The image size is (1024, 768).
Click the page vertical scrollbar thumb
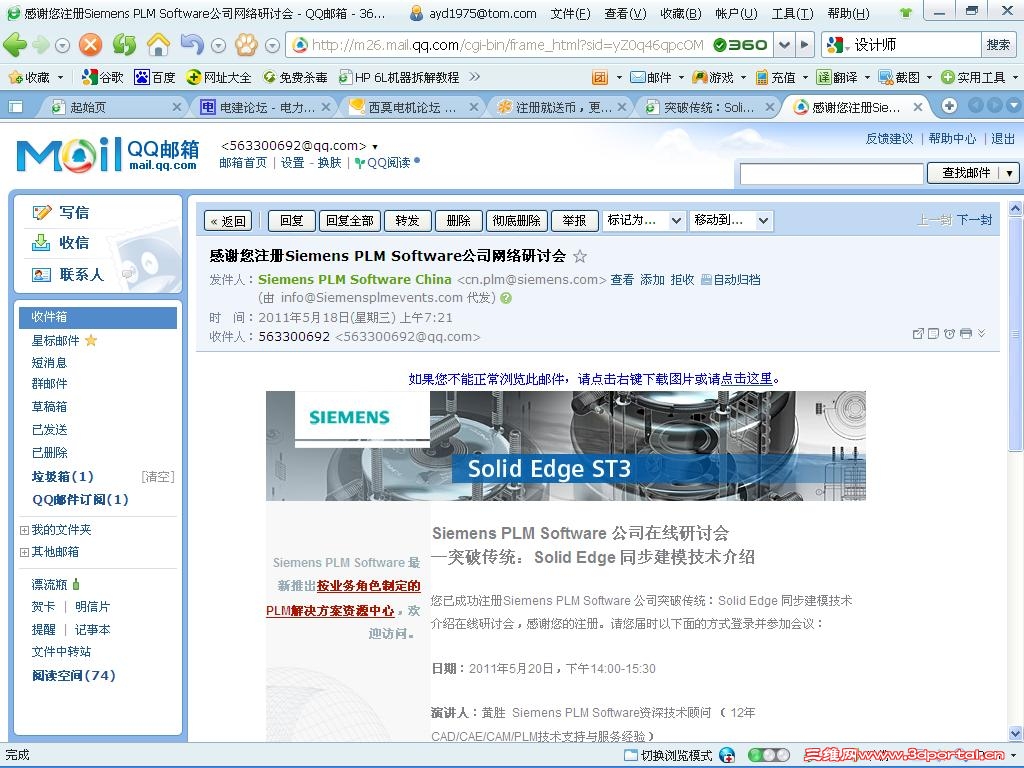(x=1016, y=334)
